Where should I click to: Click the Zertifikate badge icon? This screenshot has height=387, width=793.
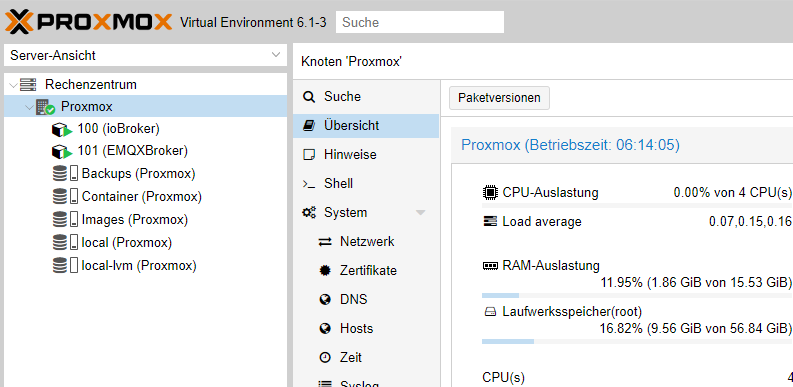point(325,271)
